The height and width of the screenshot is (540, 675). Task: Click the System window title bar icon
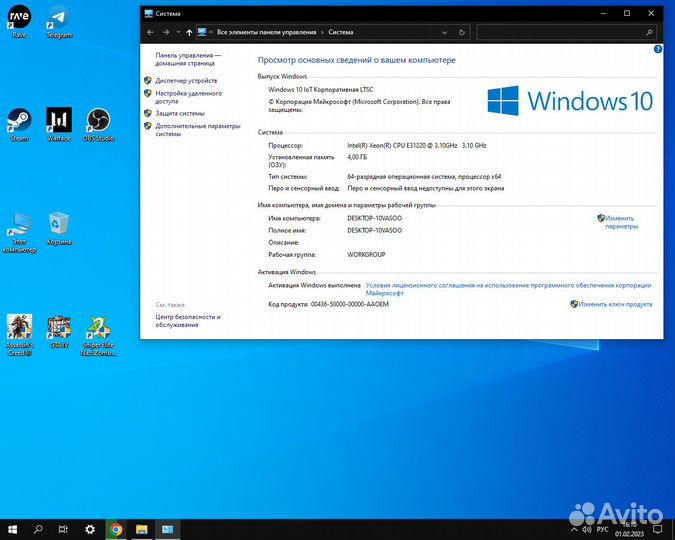coord(149,13)
